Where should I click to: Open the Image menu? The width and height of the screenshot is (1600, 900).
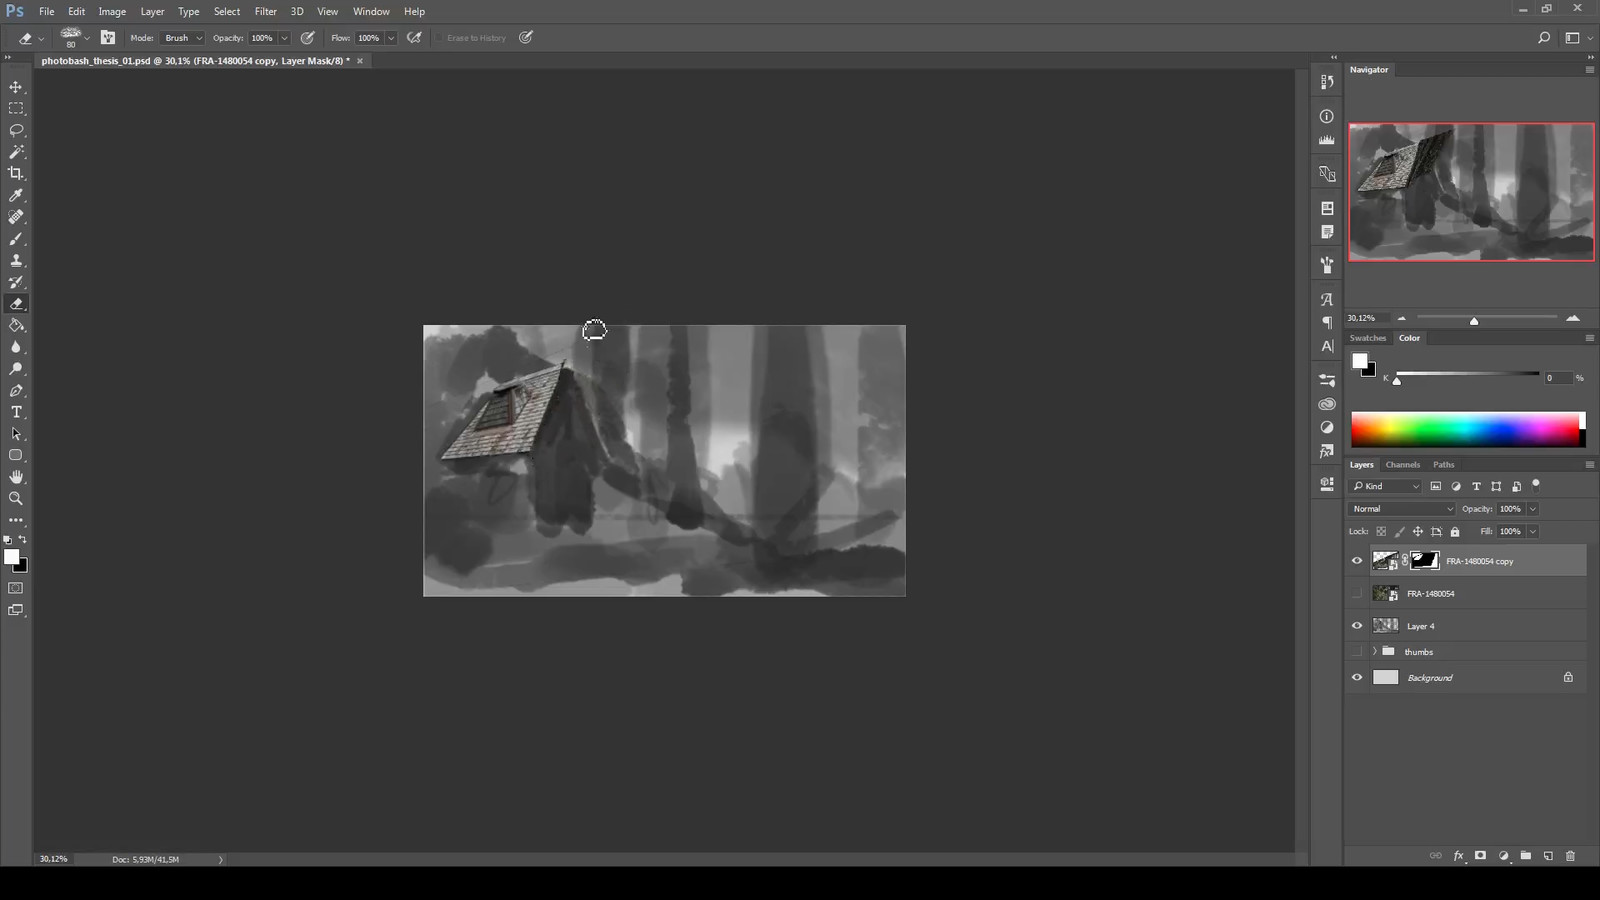pyautogui.click(x=112, y=11)
